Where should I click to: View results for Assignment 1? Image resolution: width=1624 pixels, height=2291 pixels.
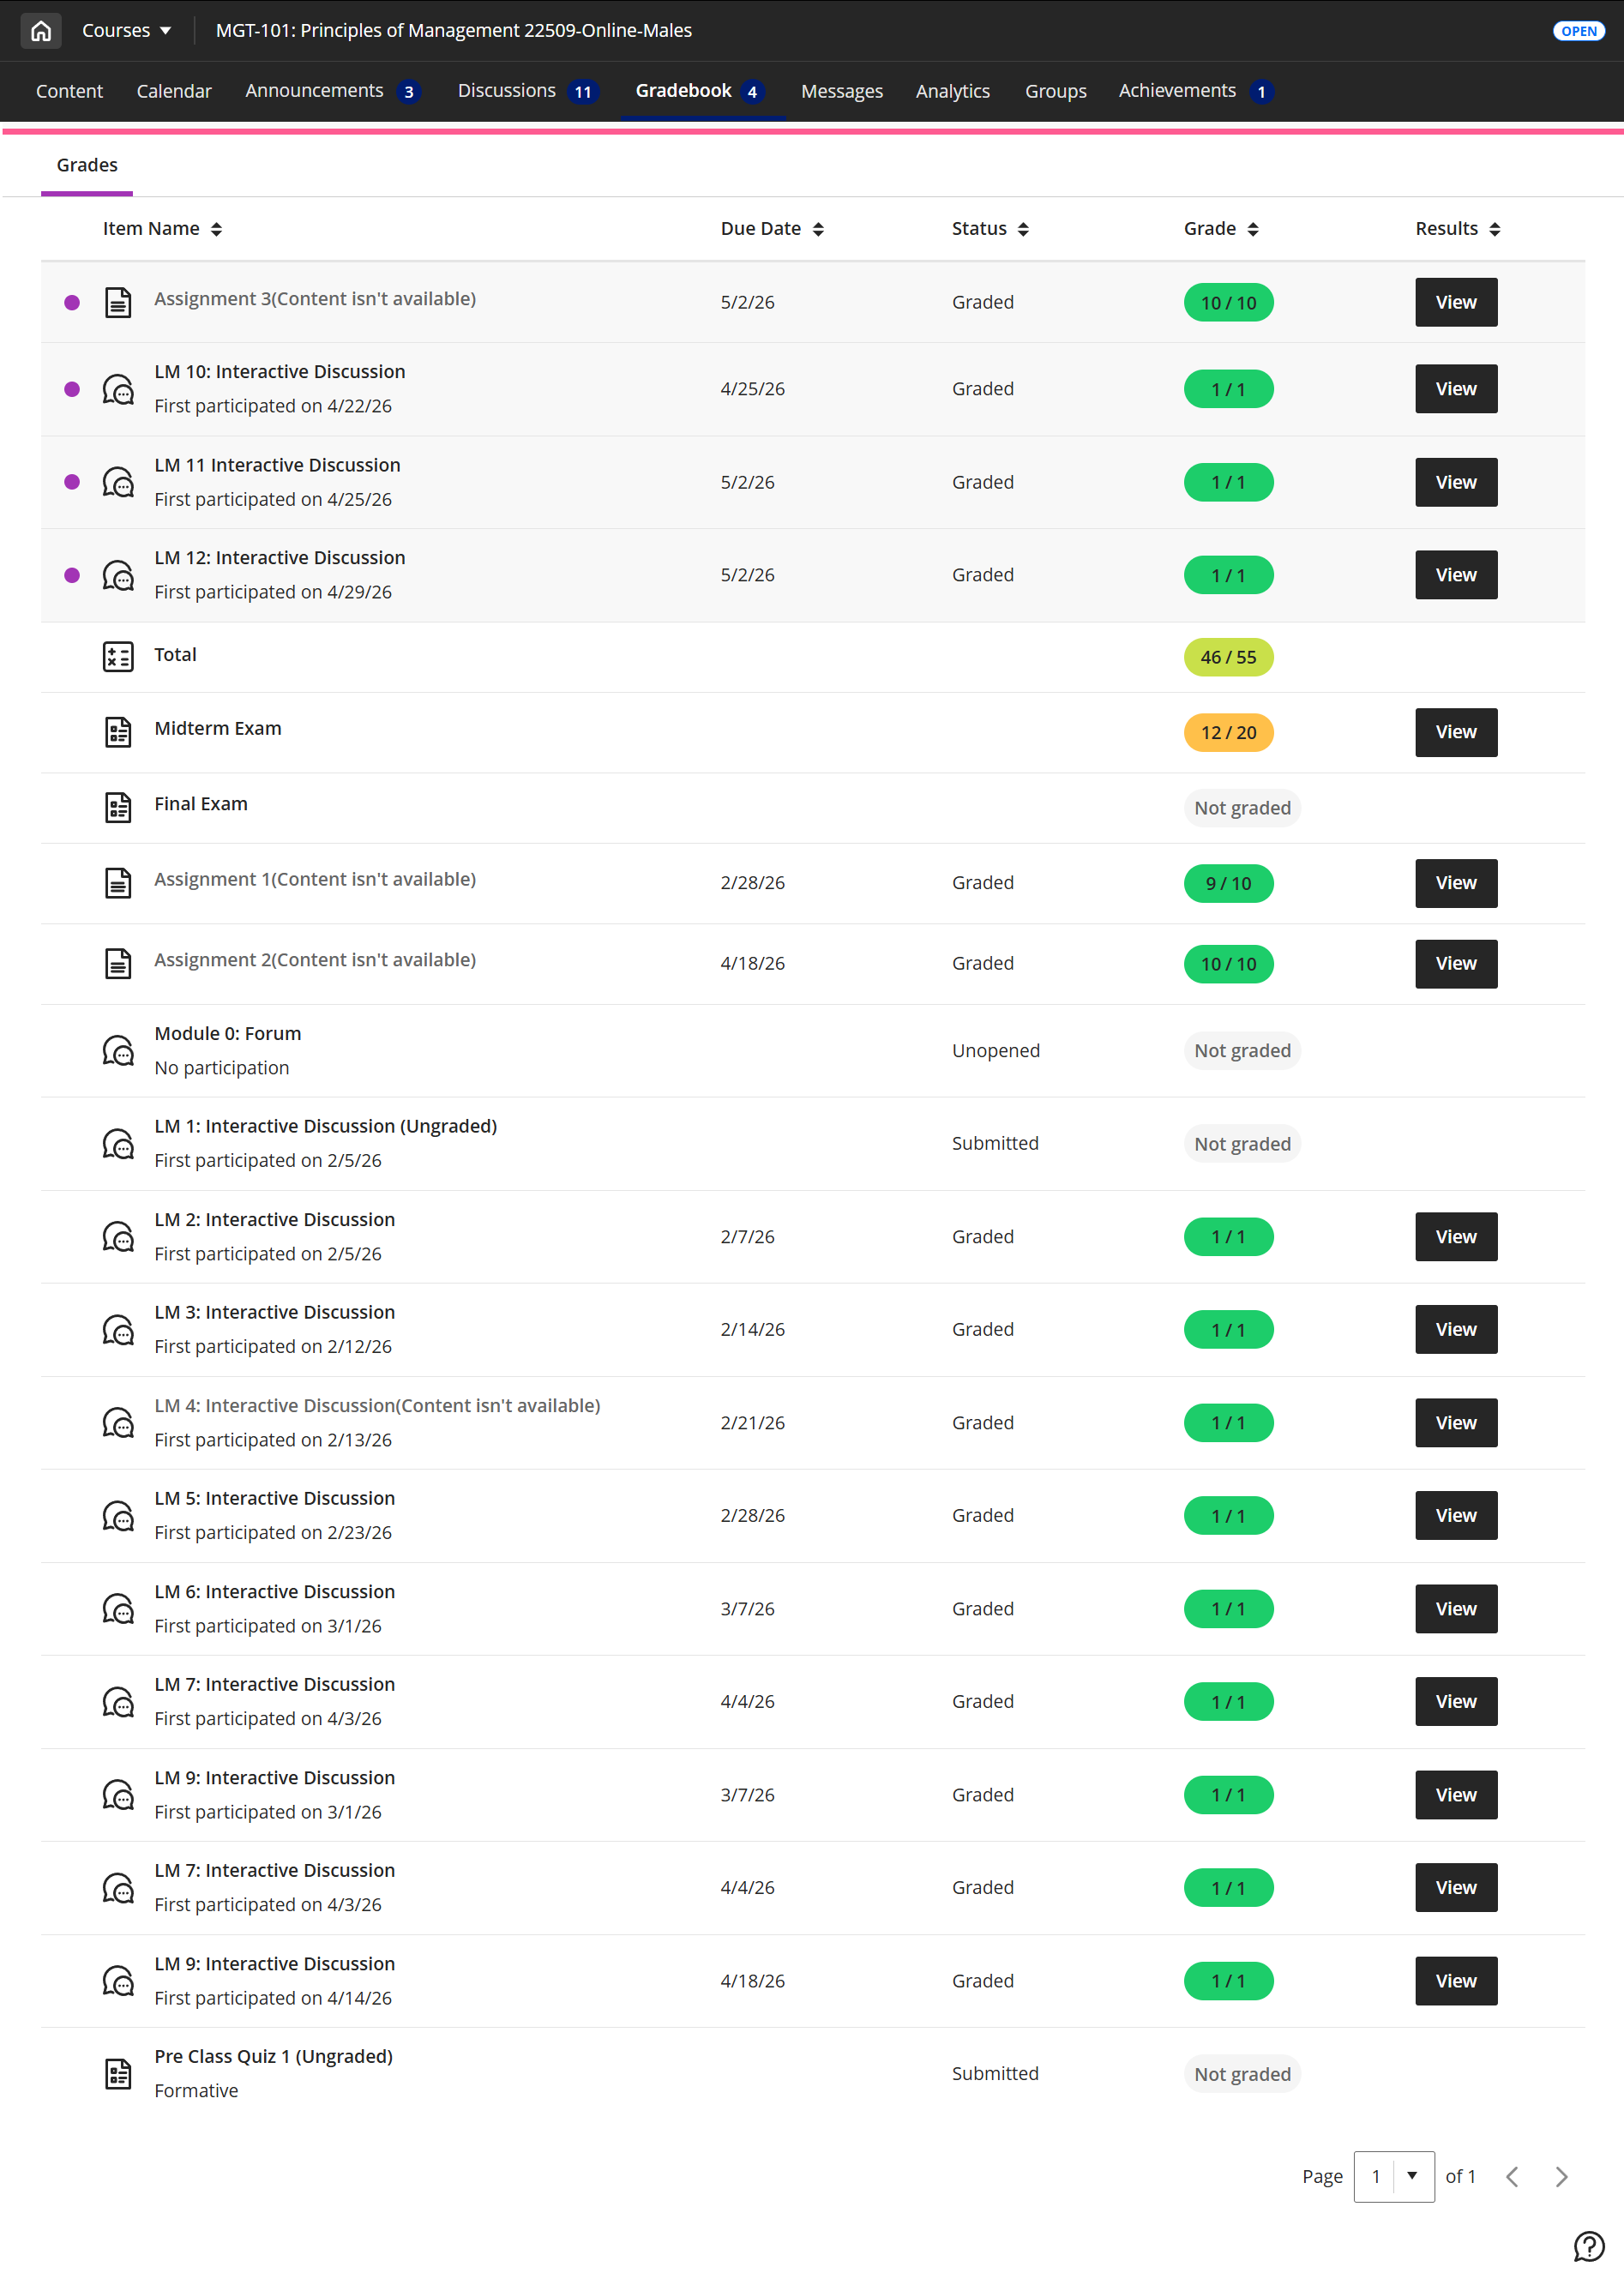point(1456,883)
